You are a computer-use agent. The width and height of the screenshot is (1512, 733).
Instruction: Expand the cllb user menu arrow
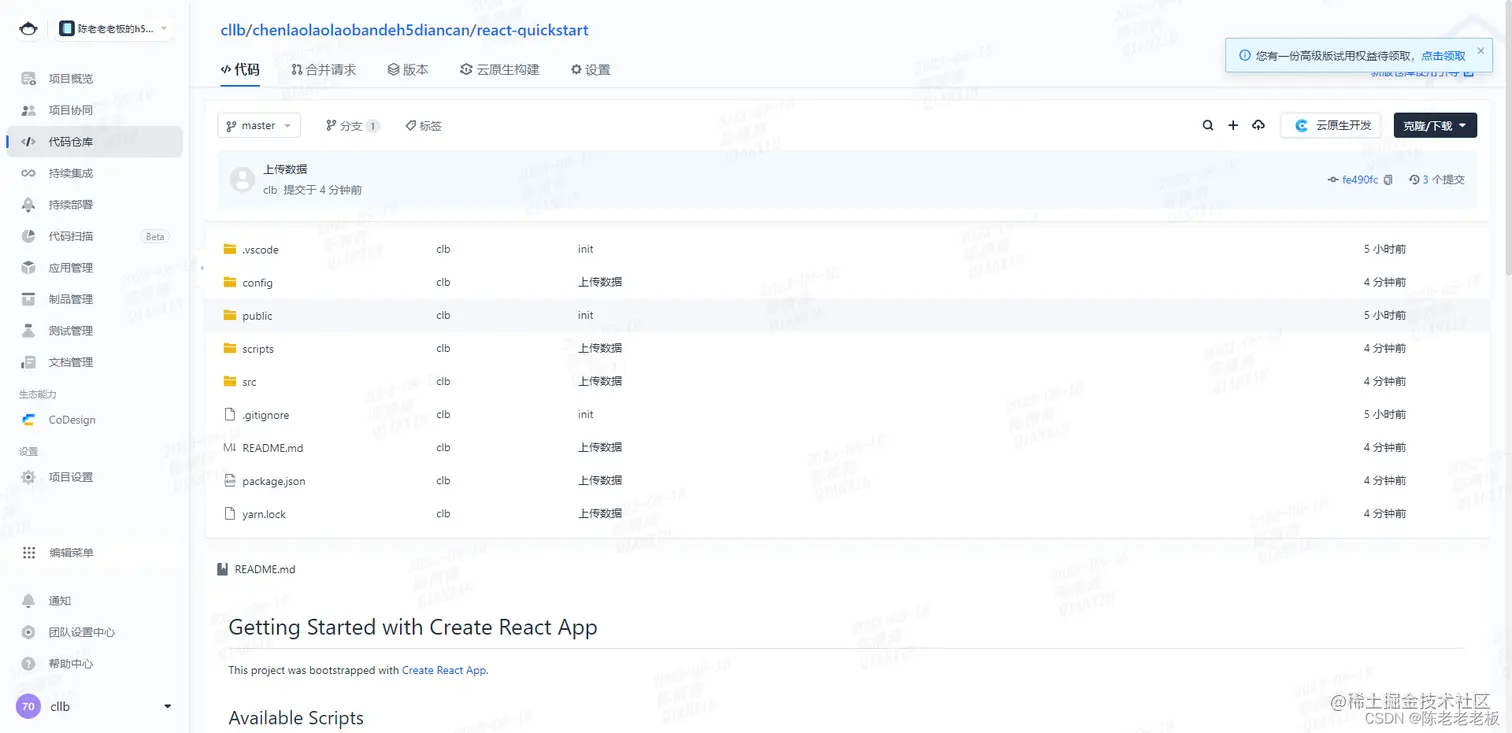pos(167,707)
